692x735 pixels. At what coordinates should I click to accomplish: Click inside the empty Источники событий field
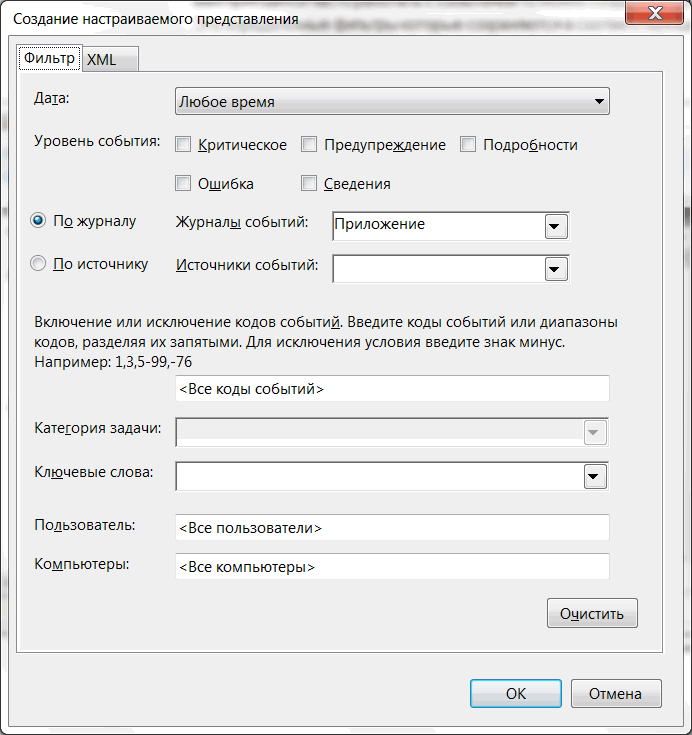click(x=438, y=269)
